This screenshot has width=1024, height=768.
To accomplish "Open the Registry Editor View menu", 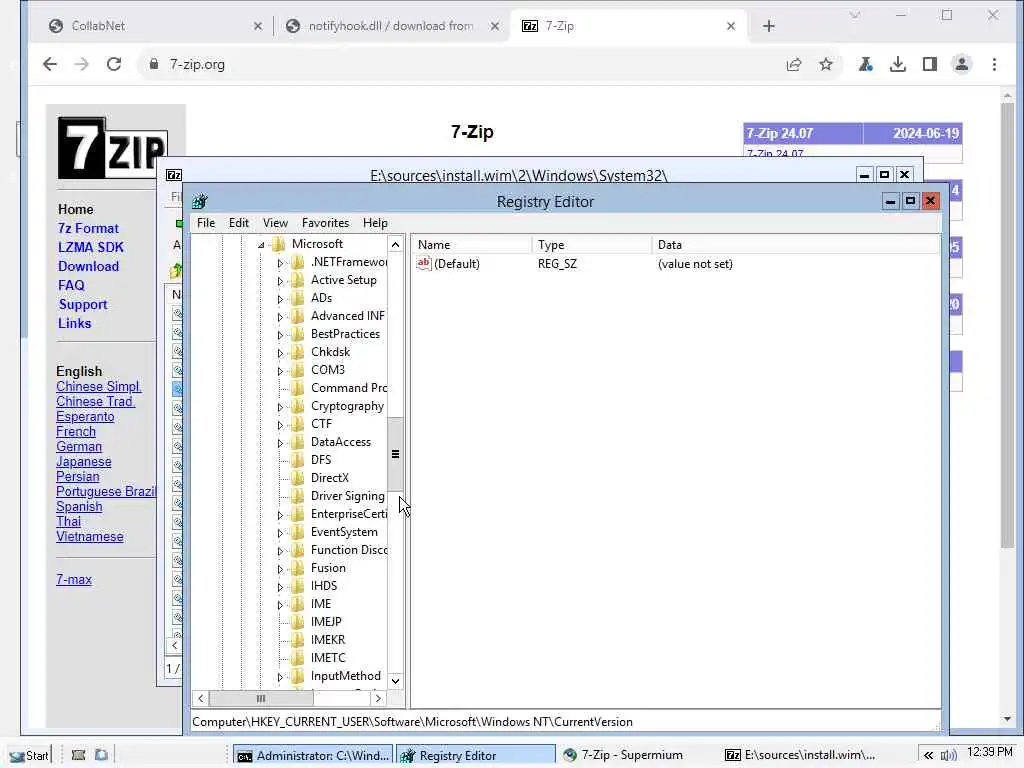I will click(x=275, y=223).
